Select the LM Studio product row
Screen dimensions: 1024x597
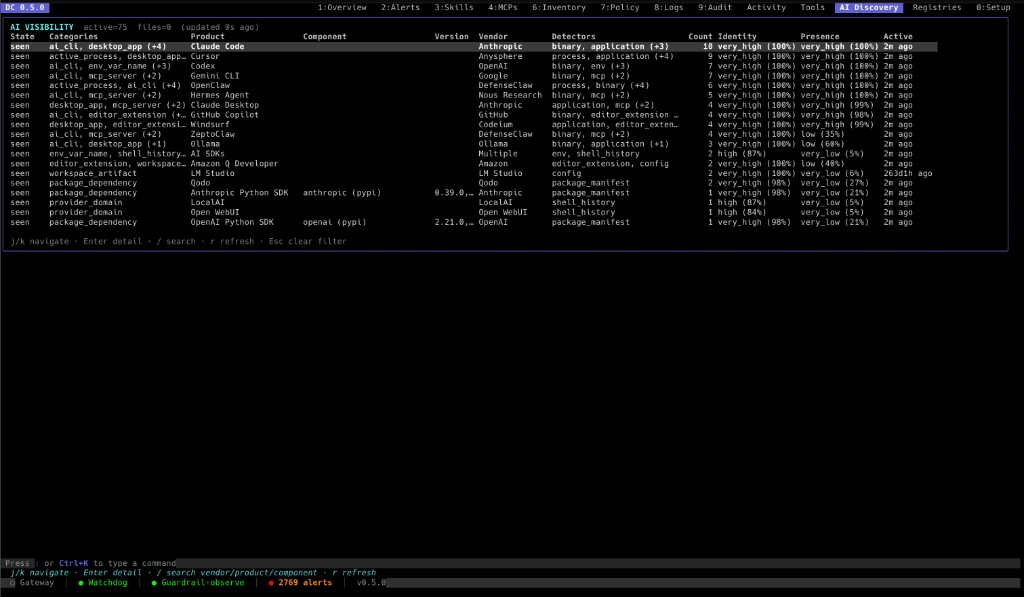tap(473, 174)
